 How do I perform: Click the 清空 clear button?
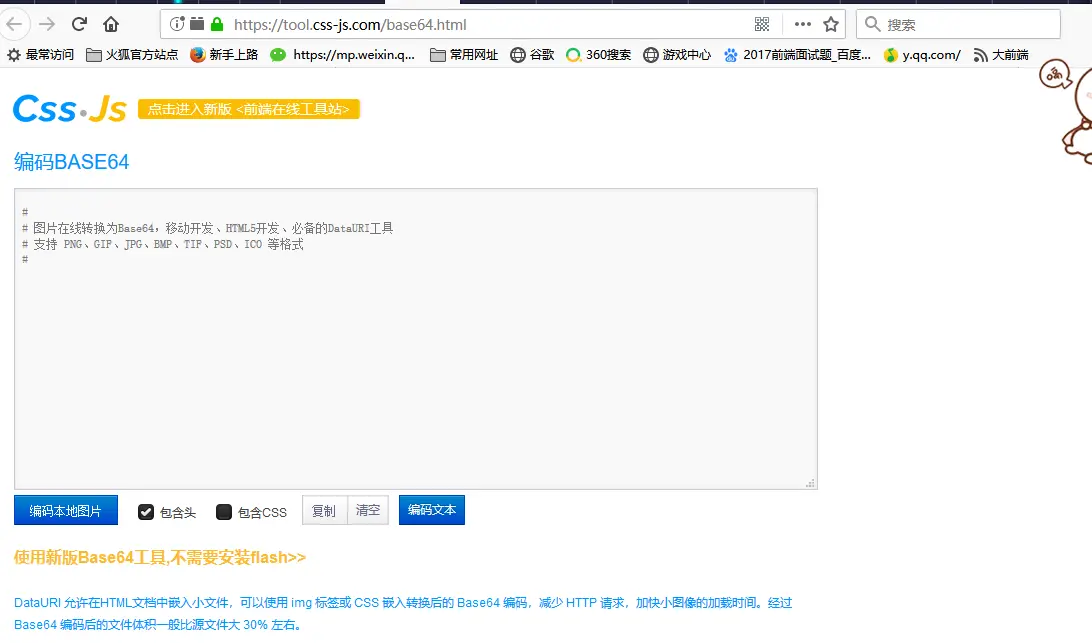(368, 511)
